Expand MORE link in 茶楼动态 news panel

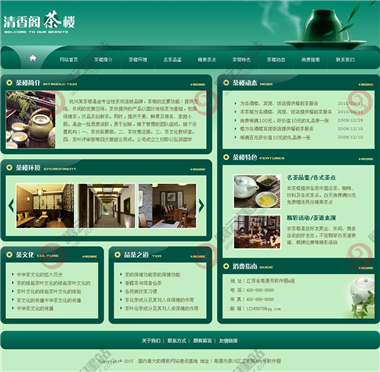click(x=366, y=84)
